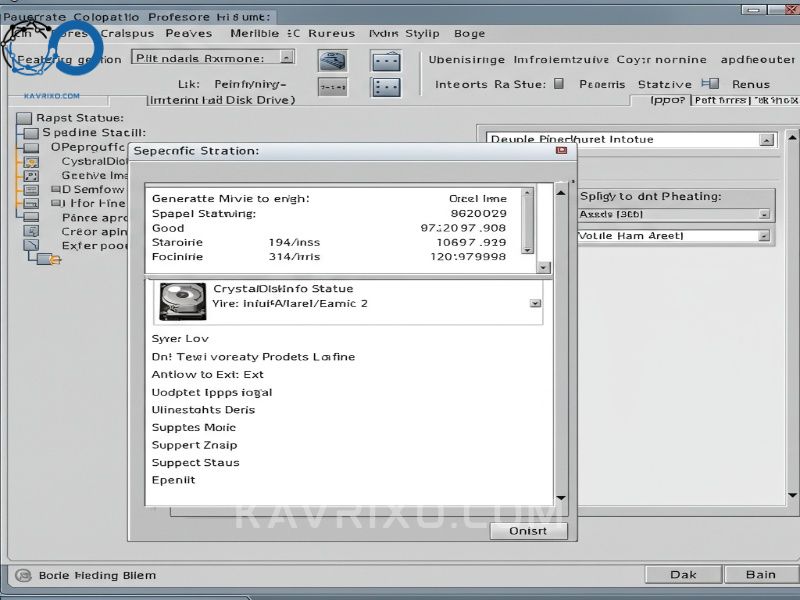Click the dialog scrollbar's down arrow
The image size is (800, 600).
click(562, 498)
